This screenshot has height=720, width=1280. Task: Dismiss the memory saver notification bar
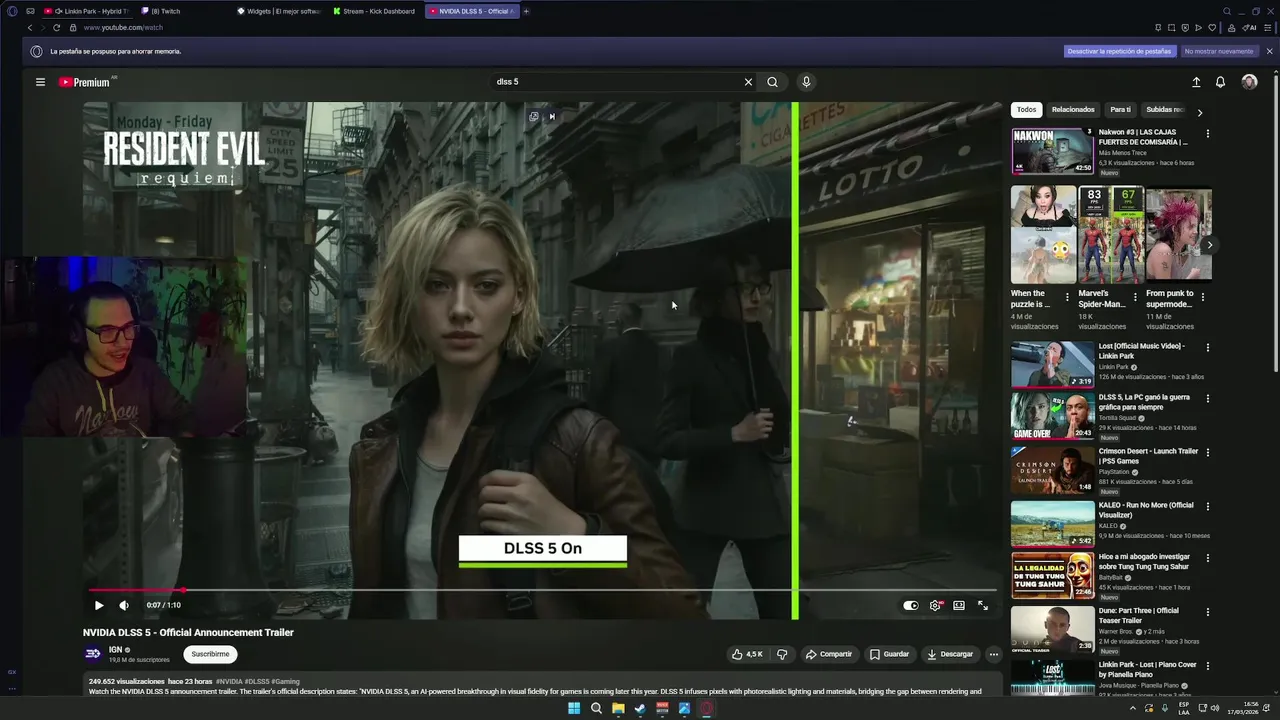(x=1269, y=51)
